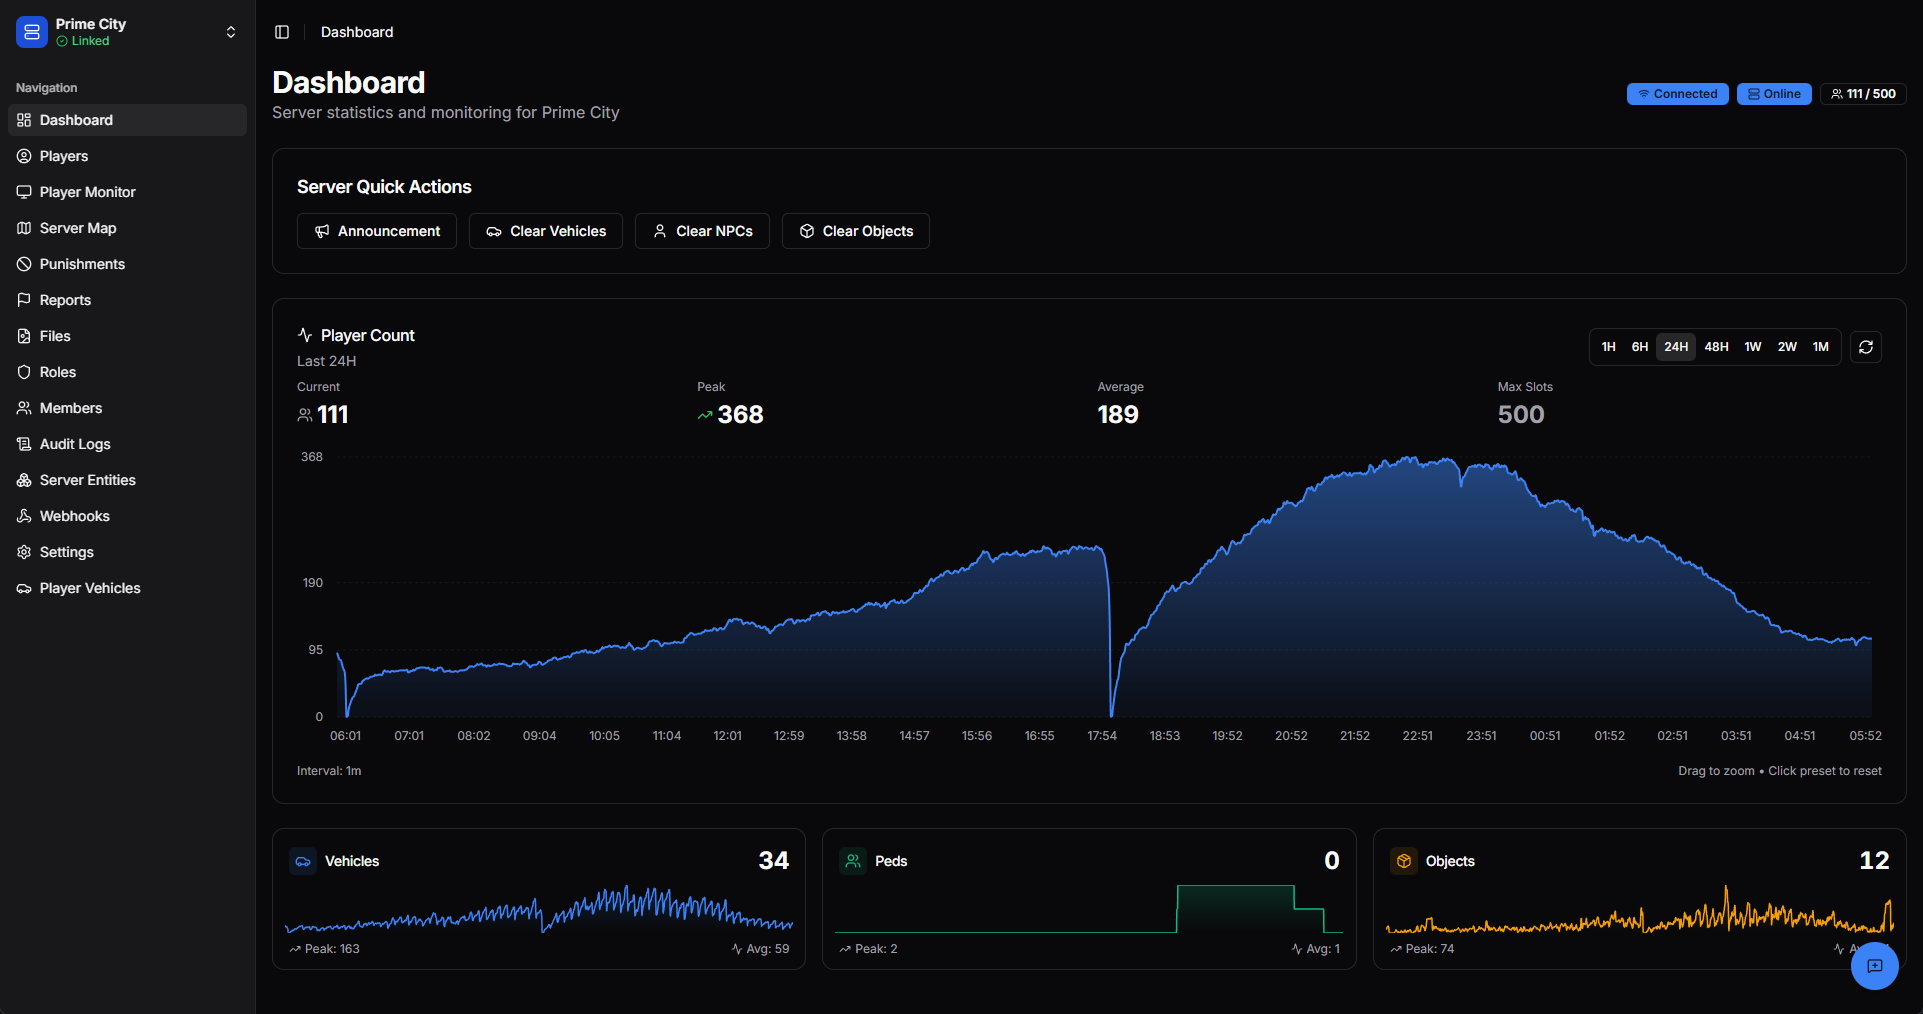
Task: Click the Prime City server logo icon
Action: [32, 32]
